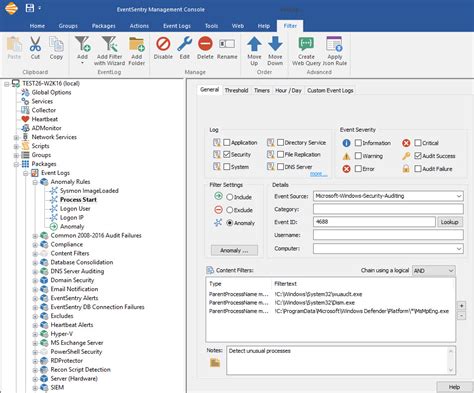
Task: Select Sysmon ImageLoaded anomaly rule
Action: 89,191
